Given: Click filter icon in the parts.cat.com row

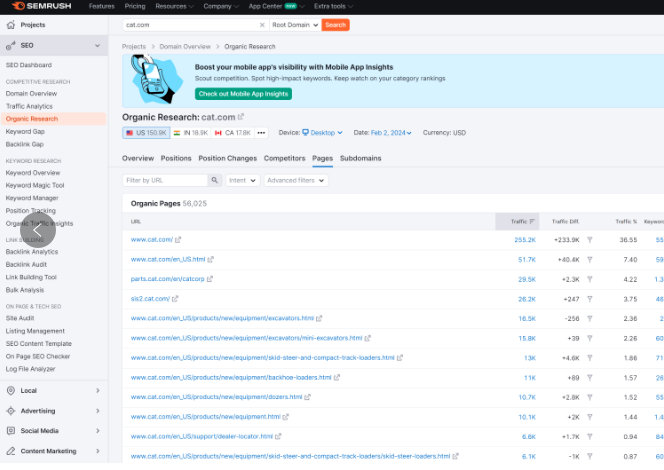Looking at the screenshot, I should [589, 279].
